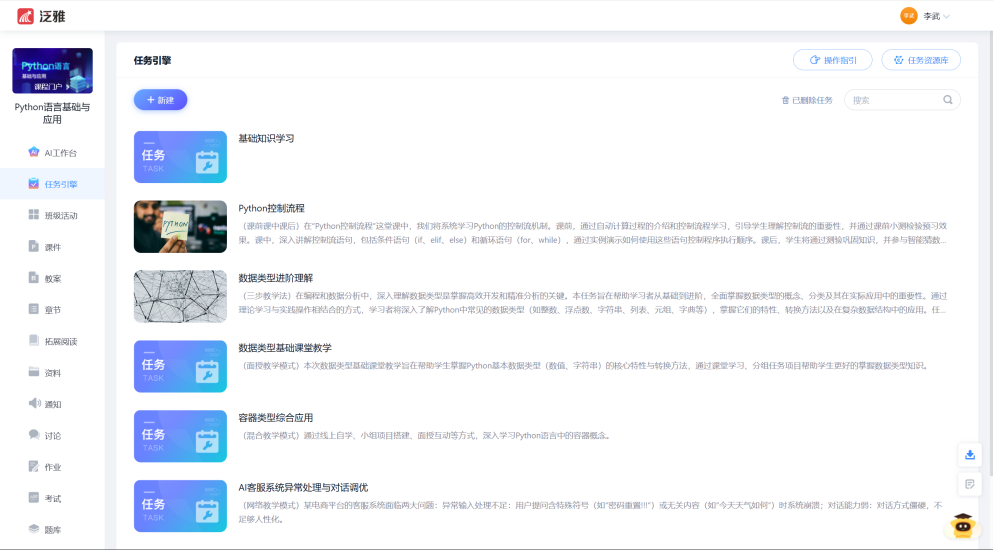Click the trash icon beside 已删除任务
The width and height of the screenshot is (993, 550).
(785, 100)
